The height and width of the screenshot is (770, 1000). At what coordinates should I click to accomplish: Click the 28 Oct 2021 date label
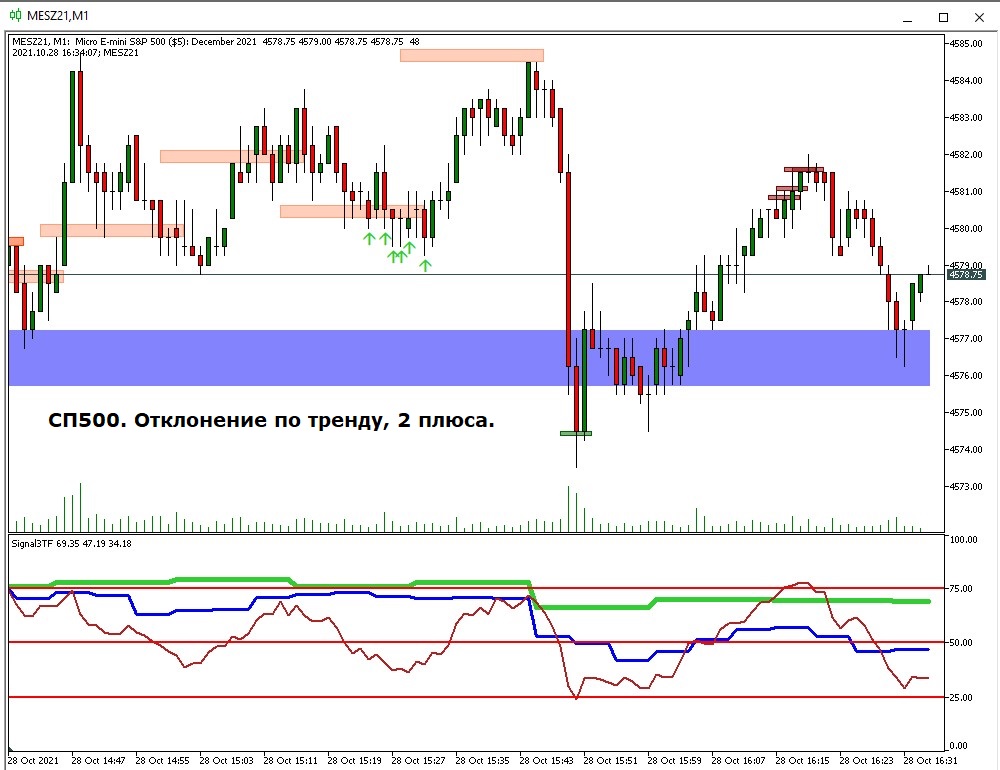pos(33,760)
